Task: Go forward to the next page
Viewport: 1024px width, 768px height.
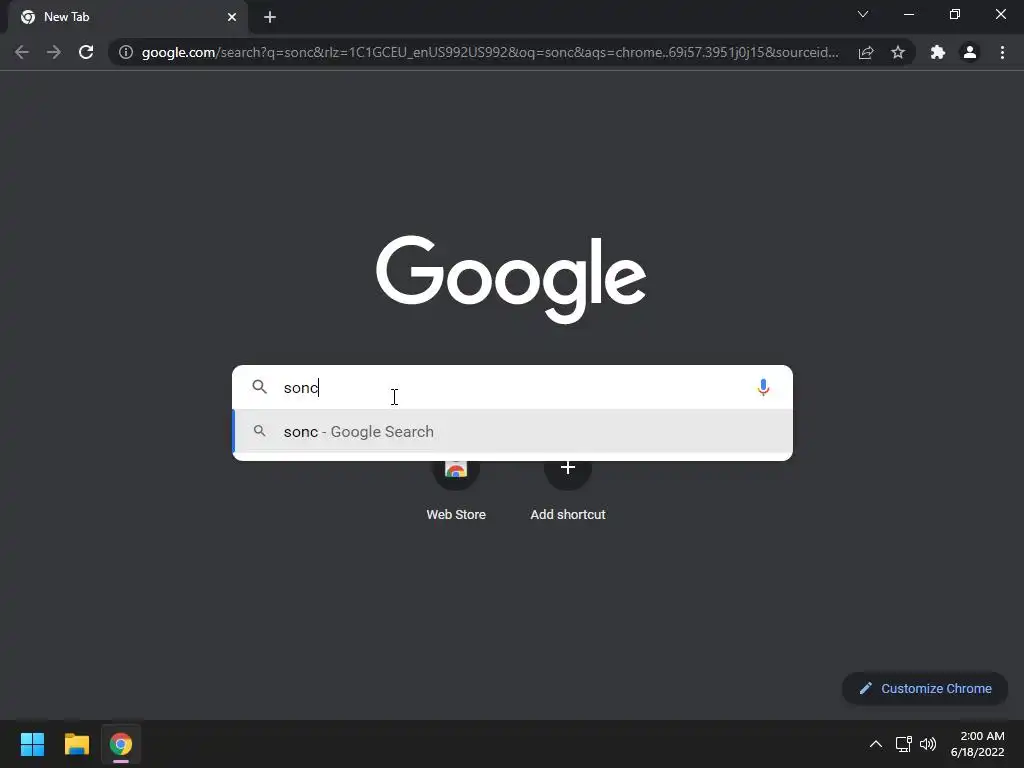Action: [x=54, y=52]
